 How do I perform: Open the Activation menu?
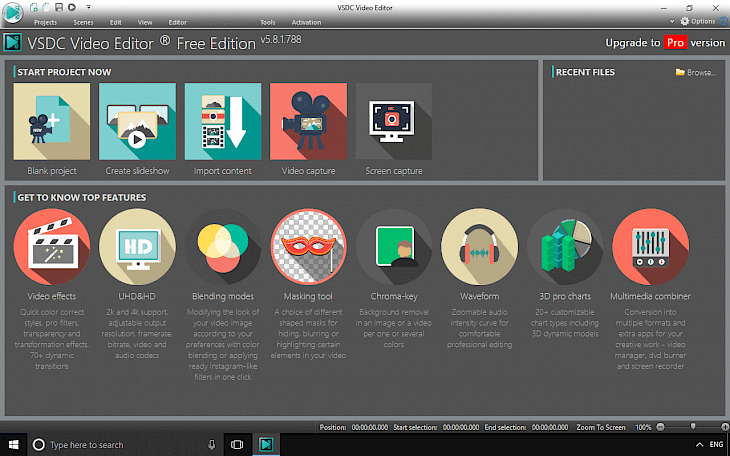pos(306,22)
